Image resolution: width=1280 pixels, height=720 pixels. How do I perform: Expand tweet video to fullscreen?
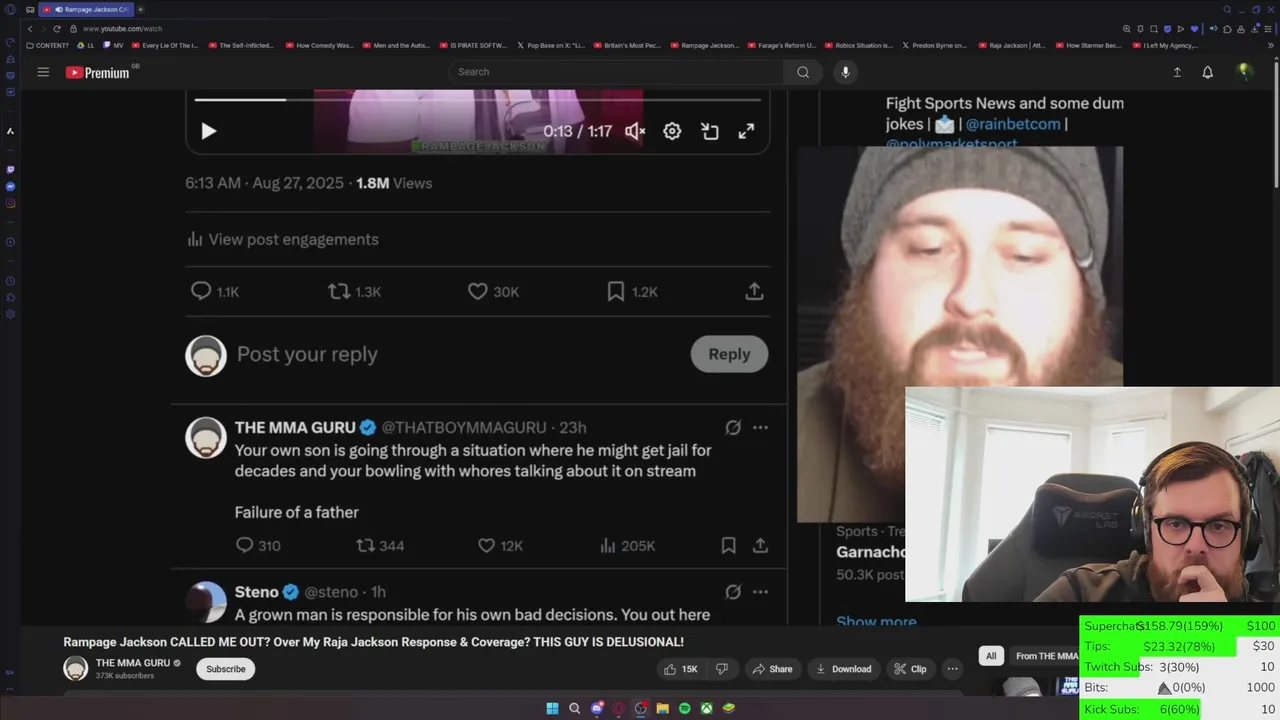click(x=746, y=131)
